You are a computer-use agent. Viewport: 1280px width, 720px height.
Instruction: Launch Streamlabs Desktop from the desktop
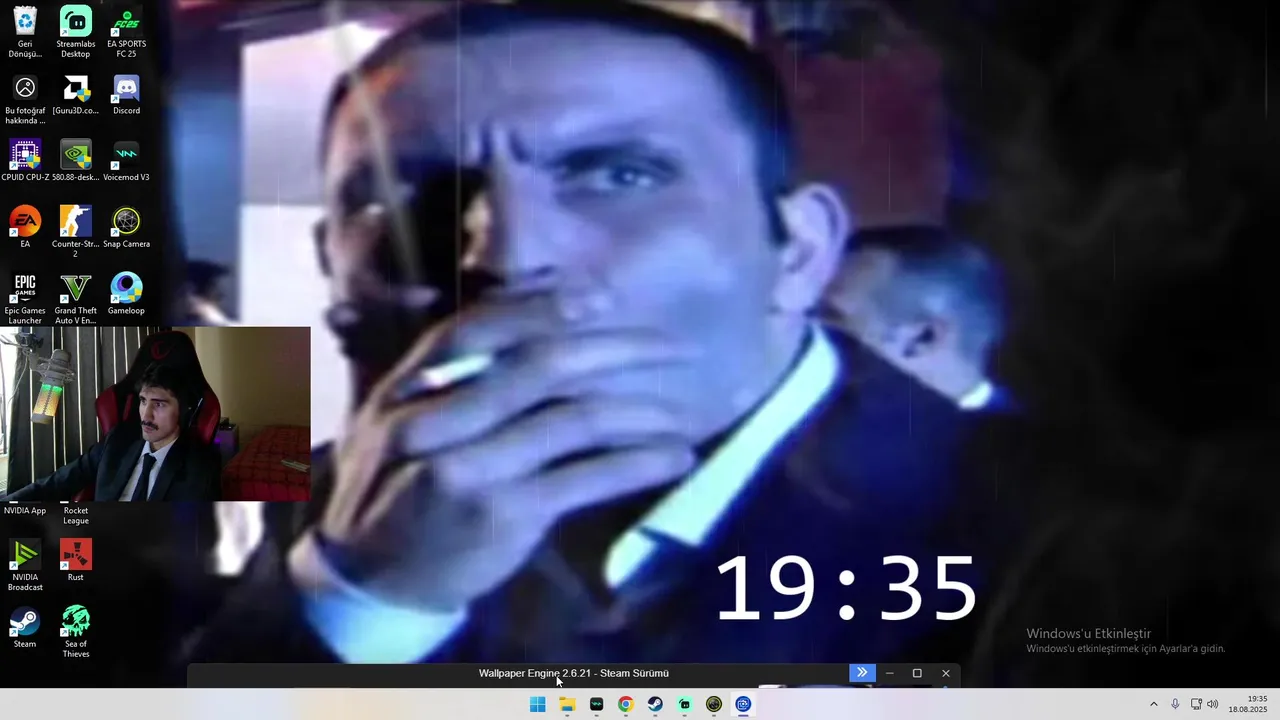point(76,32)
